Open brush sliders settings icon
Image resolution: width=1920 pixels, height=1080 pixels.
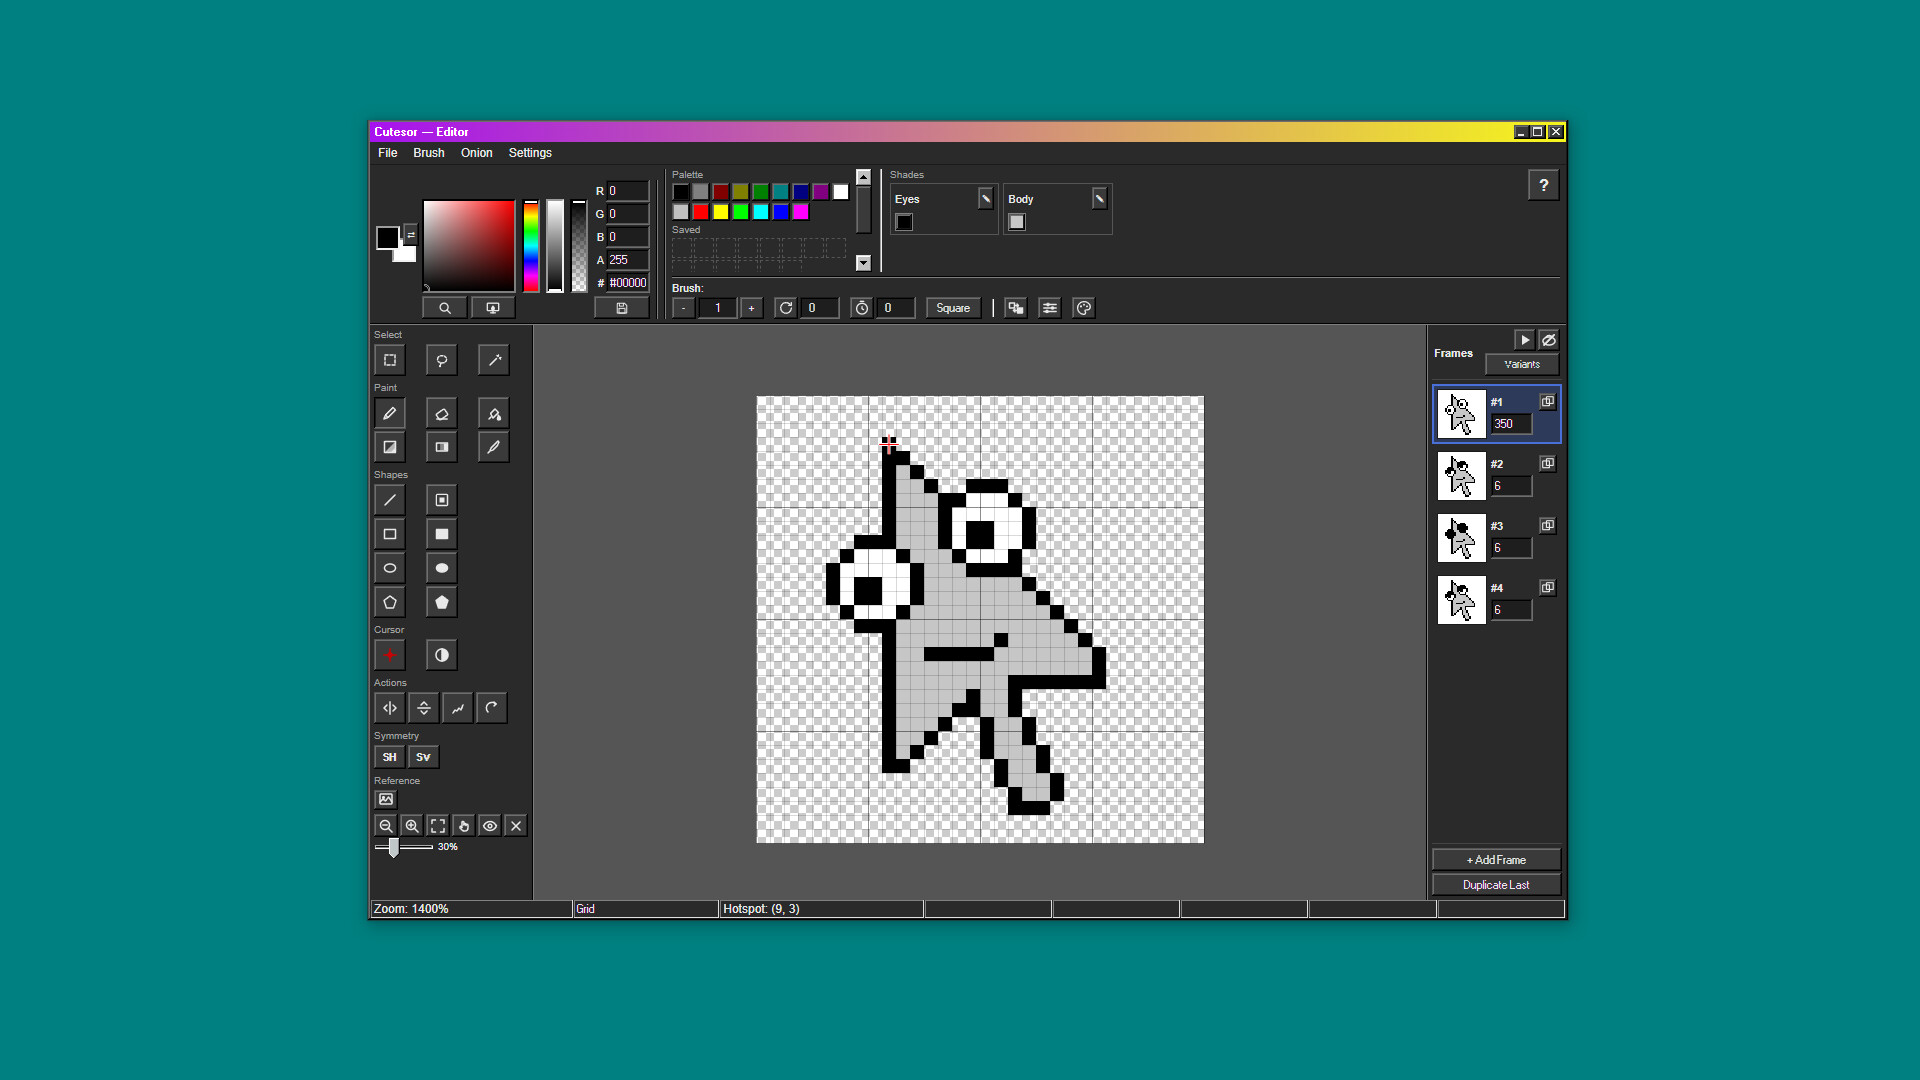click(x=1050, y=308)
